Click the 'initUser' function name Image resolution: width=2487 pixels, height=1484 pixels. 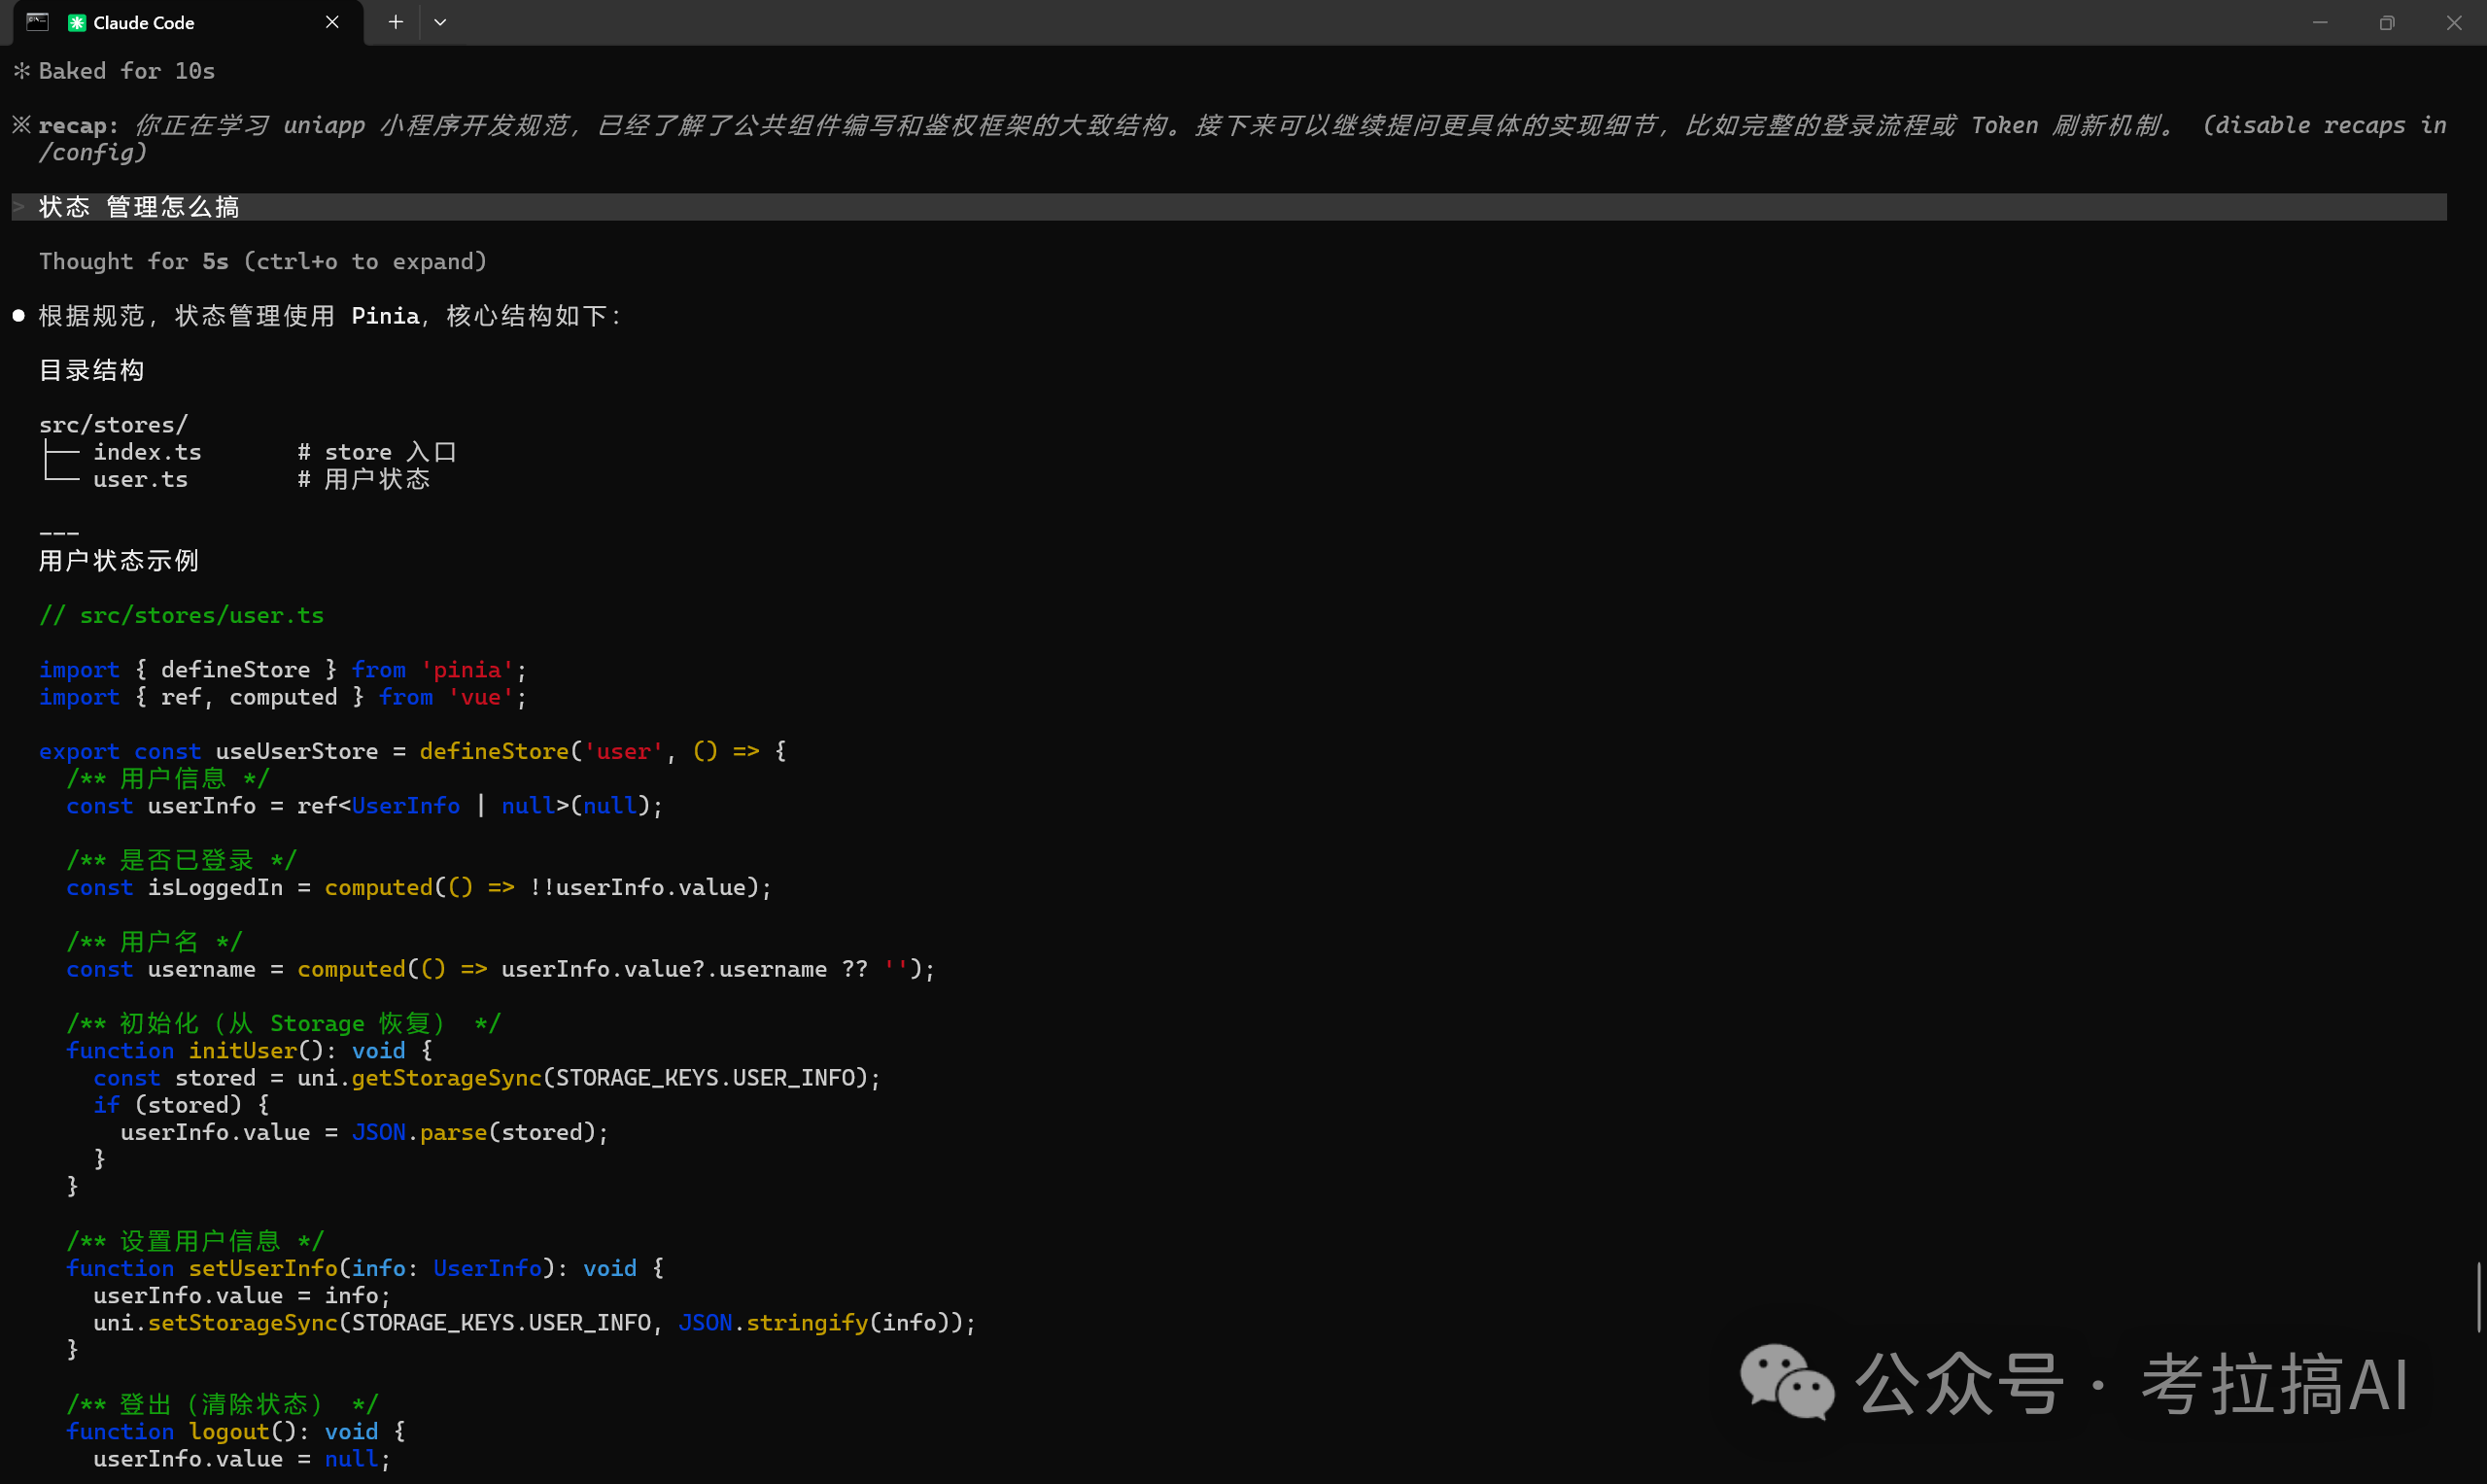[243, 1051]
